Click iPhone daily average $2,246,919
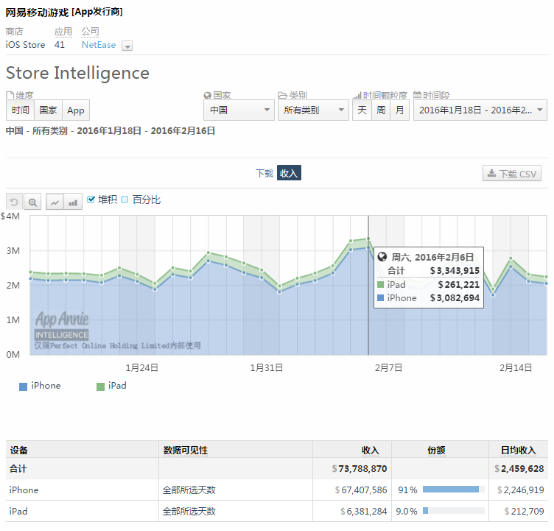This screenshot has height=531, width=554. click(x=520, y=490)
